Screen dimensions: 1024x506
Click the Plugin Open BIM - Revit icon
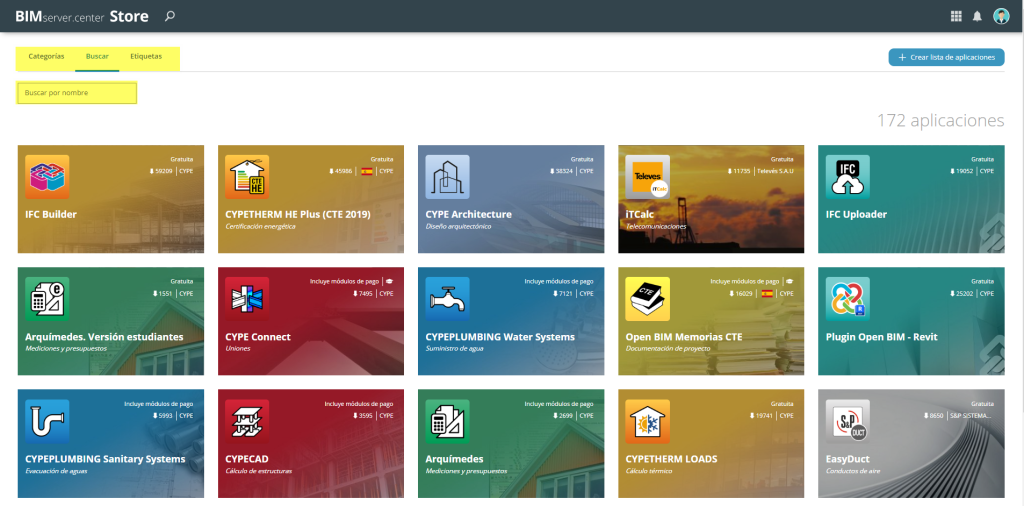847,299
